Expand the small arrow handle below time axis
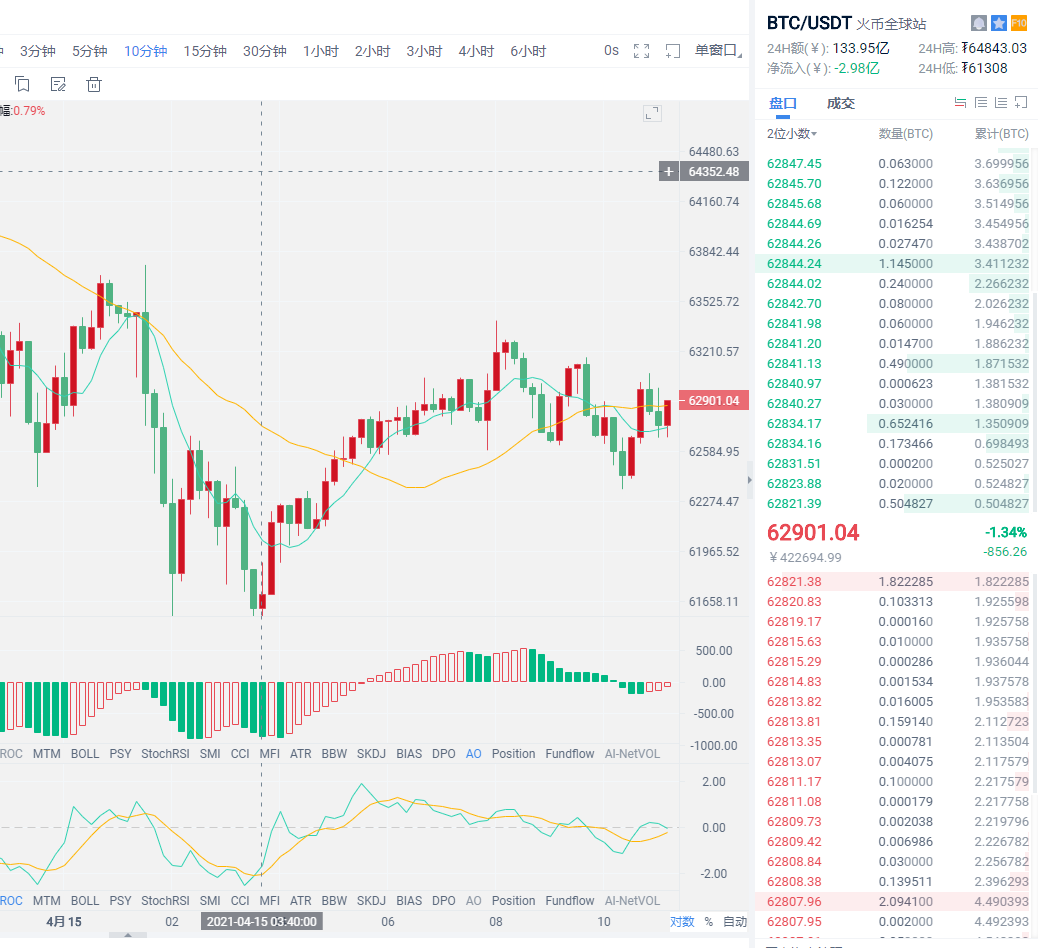The image size is (1038, 948). pyautogui.click(x=127, y=937)
